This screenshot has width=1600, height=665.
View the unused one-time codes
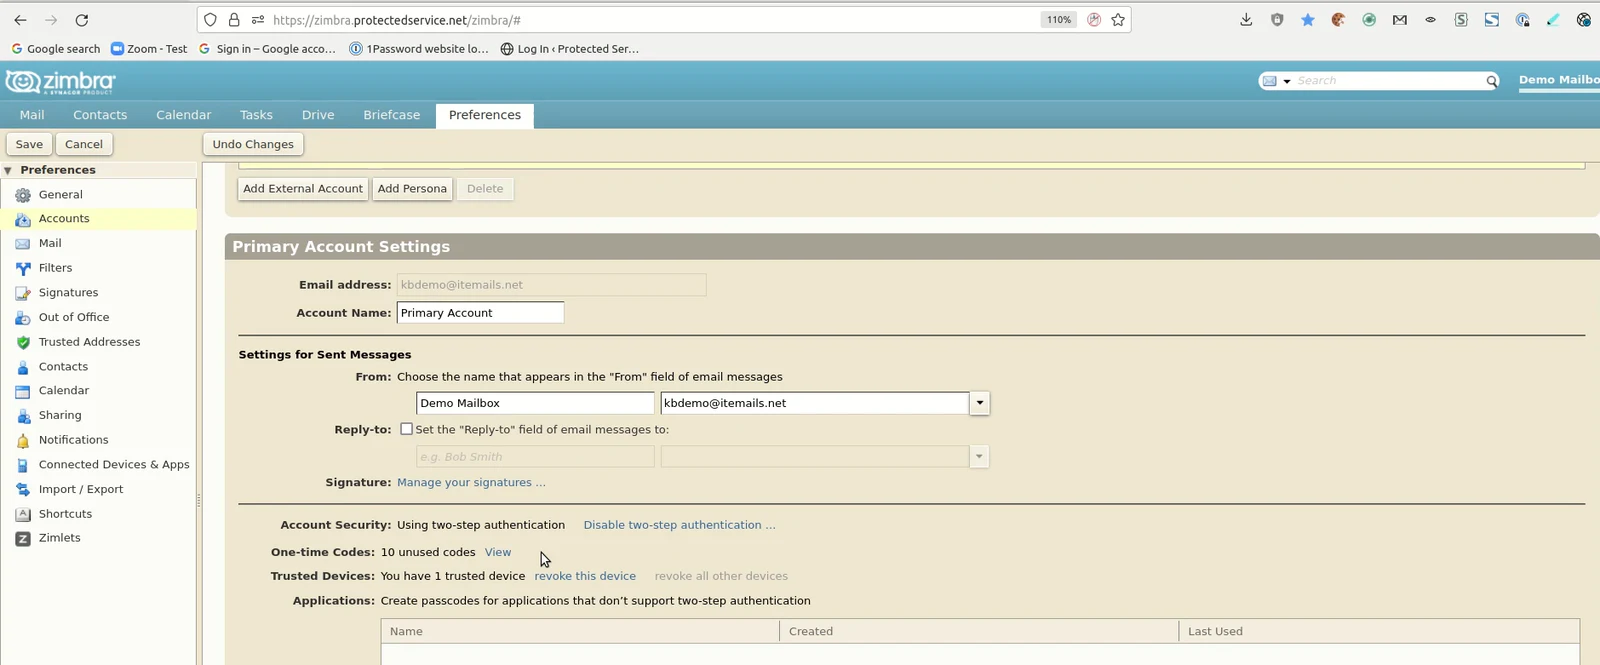point(498,552)
